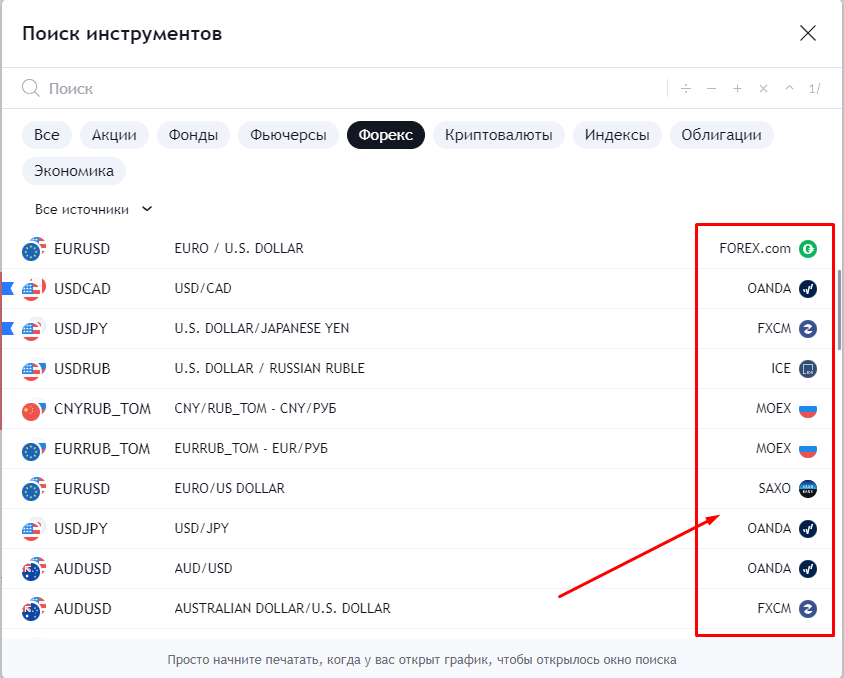The width and height of the screenshot is (844, 678).
Task: Click the search magnifier icon
Action: pos(31,88)
